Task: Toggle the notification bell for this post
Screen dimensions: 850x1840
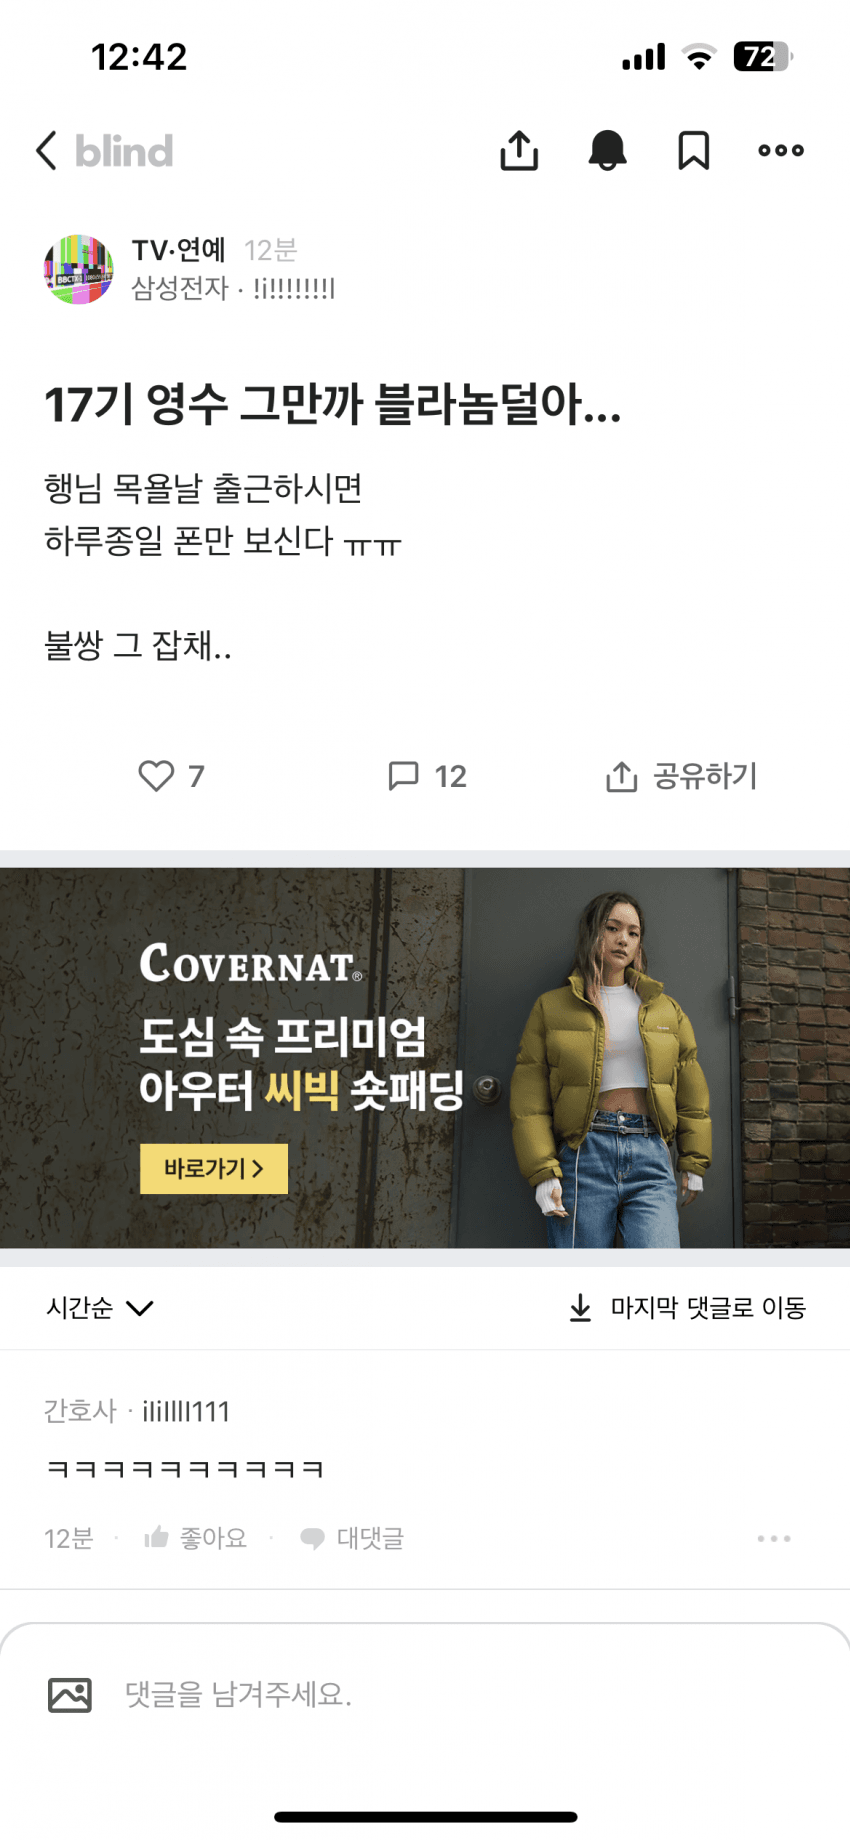Action: pos(607,151)
